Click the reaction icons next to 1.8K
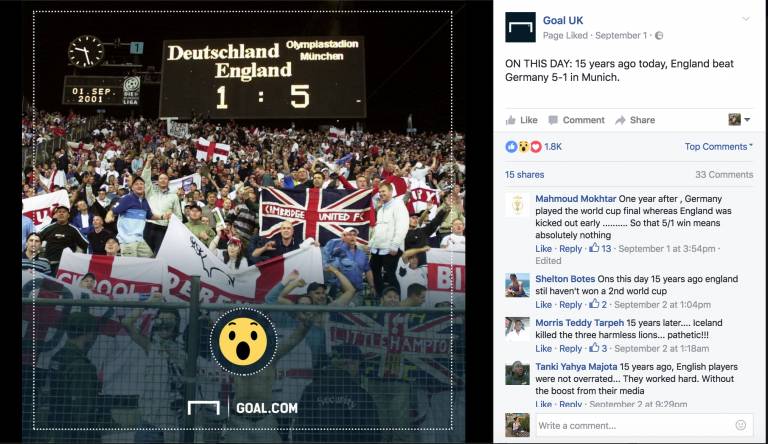Screen dimensions: 768x444 (524, 147)
